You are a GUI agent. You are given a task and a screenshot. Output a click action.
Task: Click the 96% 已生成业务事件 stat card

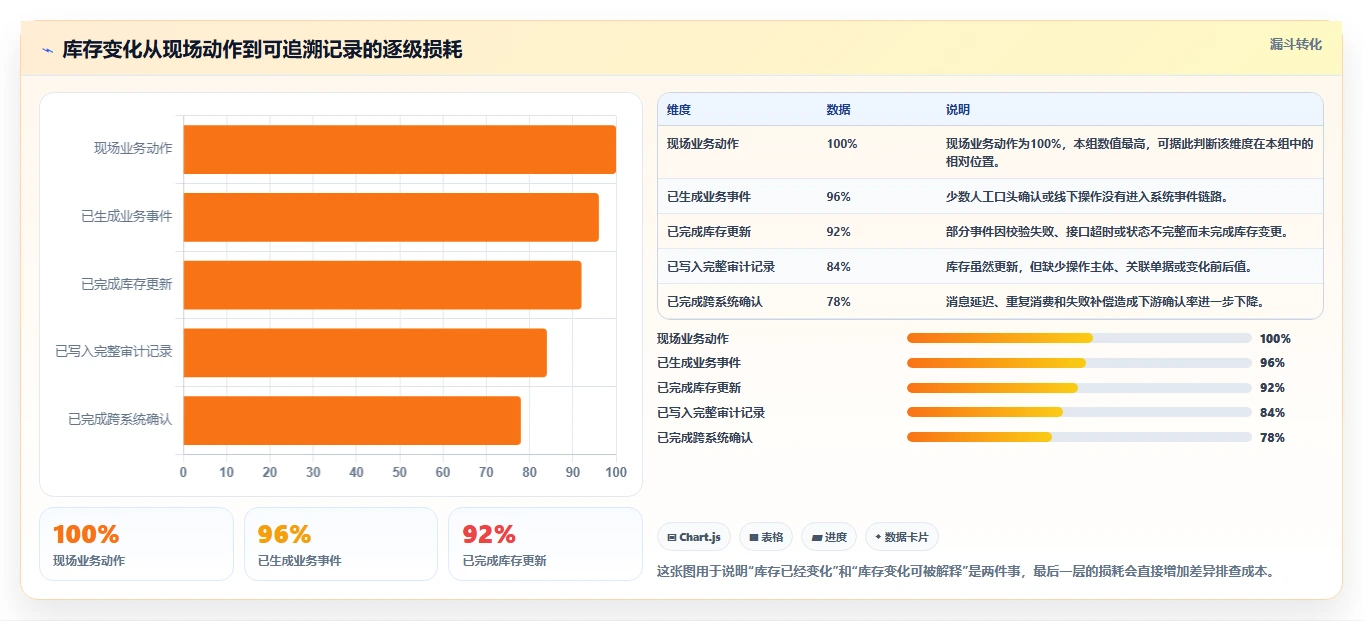tap(341, 544)
